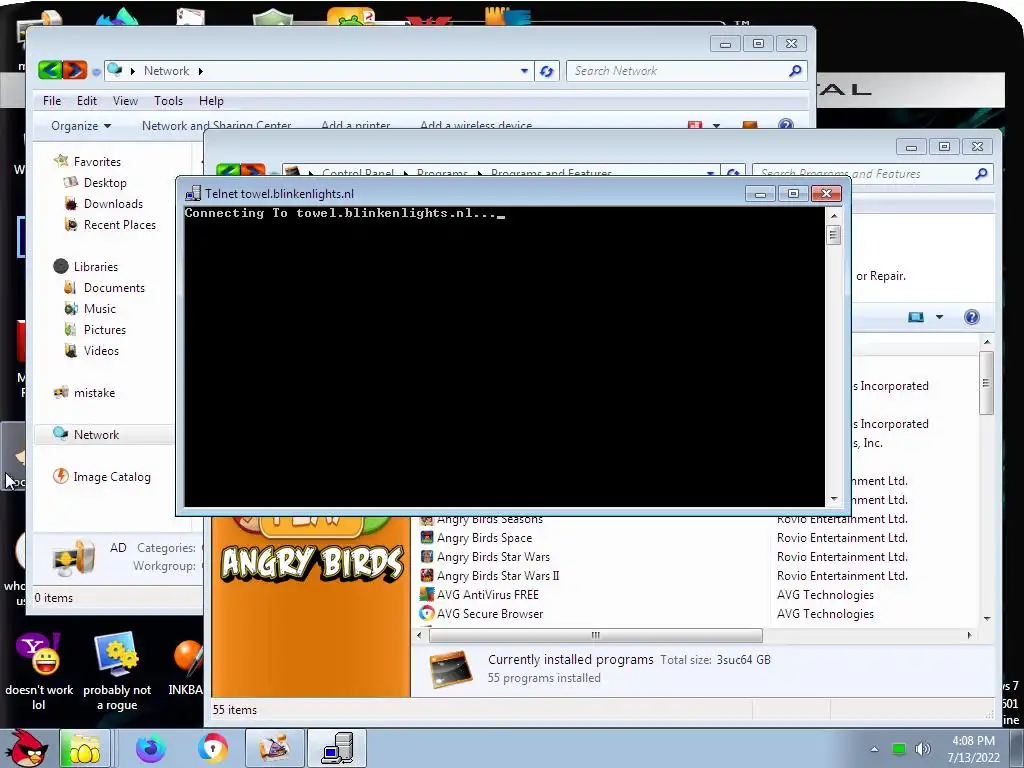Screen dimensions: 1024x768
Task: Click Add a printer toolbar button
Action: click(355, 124)
